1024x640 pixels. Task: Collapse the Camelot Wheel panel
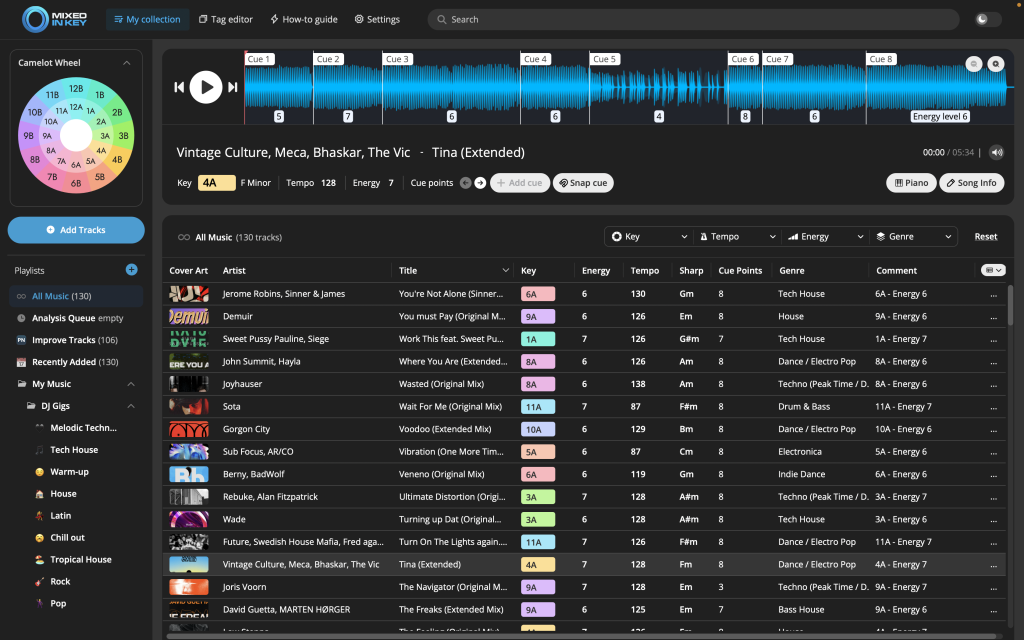pyautogui.click(x=127, y=63)
